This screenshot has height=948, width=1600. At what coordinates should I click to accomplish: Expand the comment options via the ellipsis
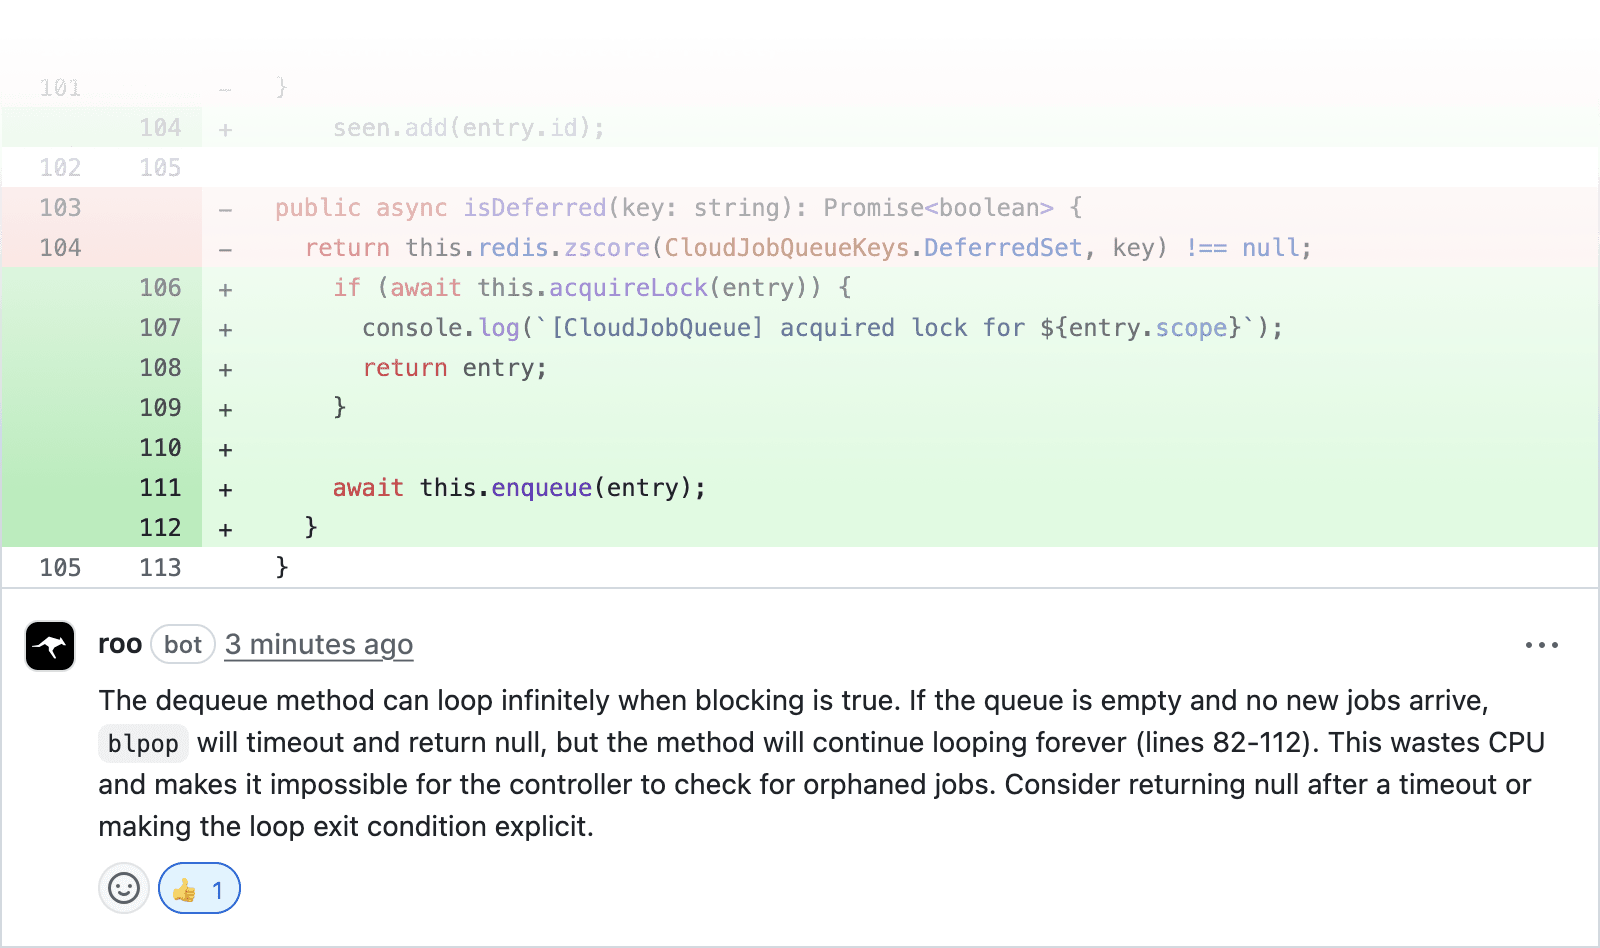(1542, 646)
